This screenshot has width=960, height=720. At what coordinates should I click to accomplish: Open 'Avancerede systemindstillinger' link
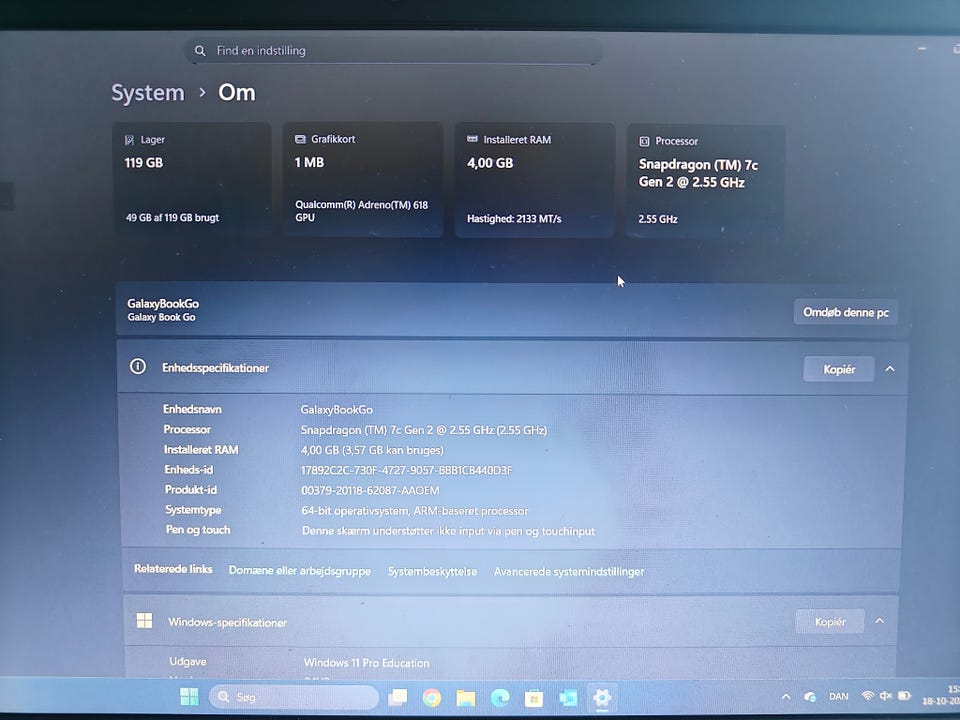pyautogui.click(x=569, y=571)
